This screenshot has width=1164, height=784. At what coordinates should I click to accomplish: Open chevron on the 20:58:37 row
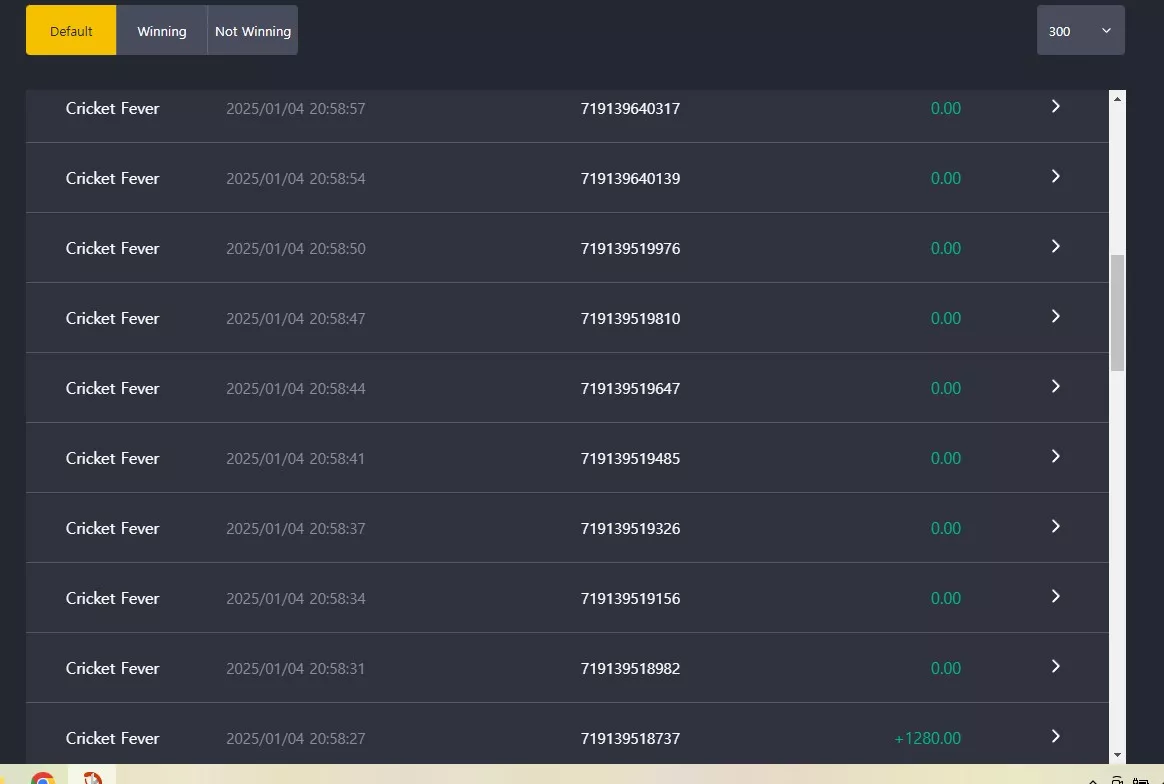[x=1055, y=526]
